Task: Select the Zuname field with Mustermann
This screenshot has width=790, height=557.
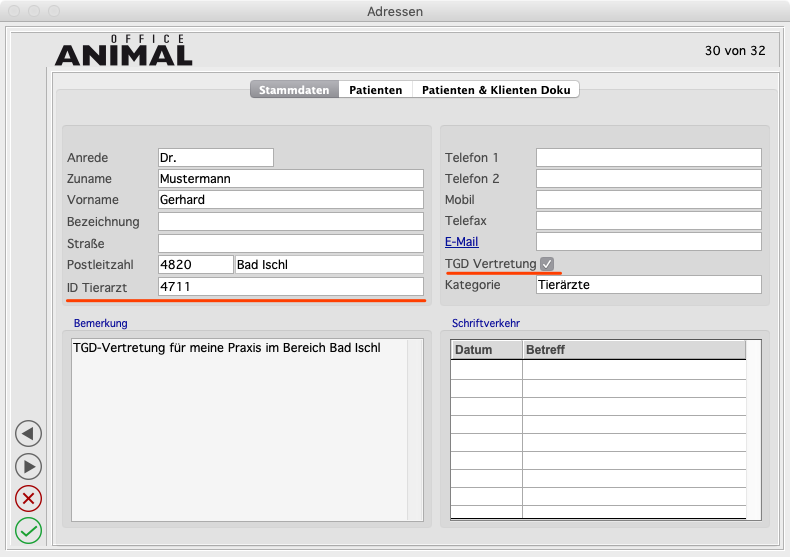Action: (290, 179)
